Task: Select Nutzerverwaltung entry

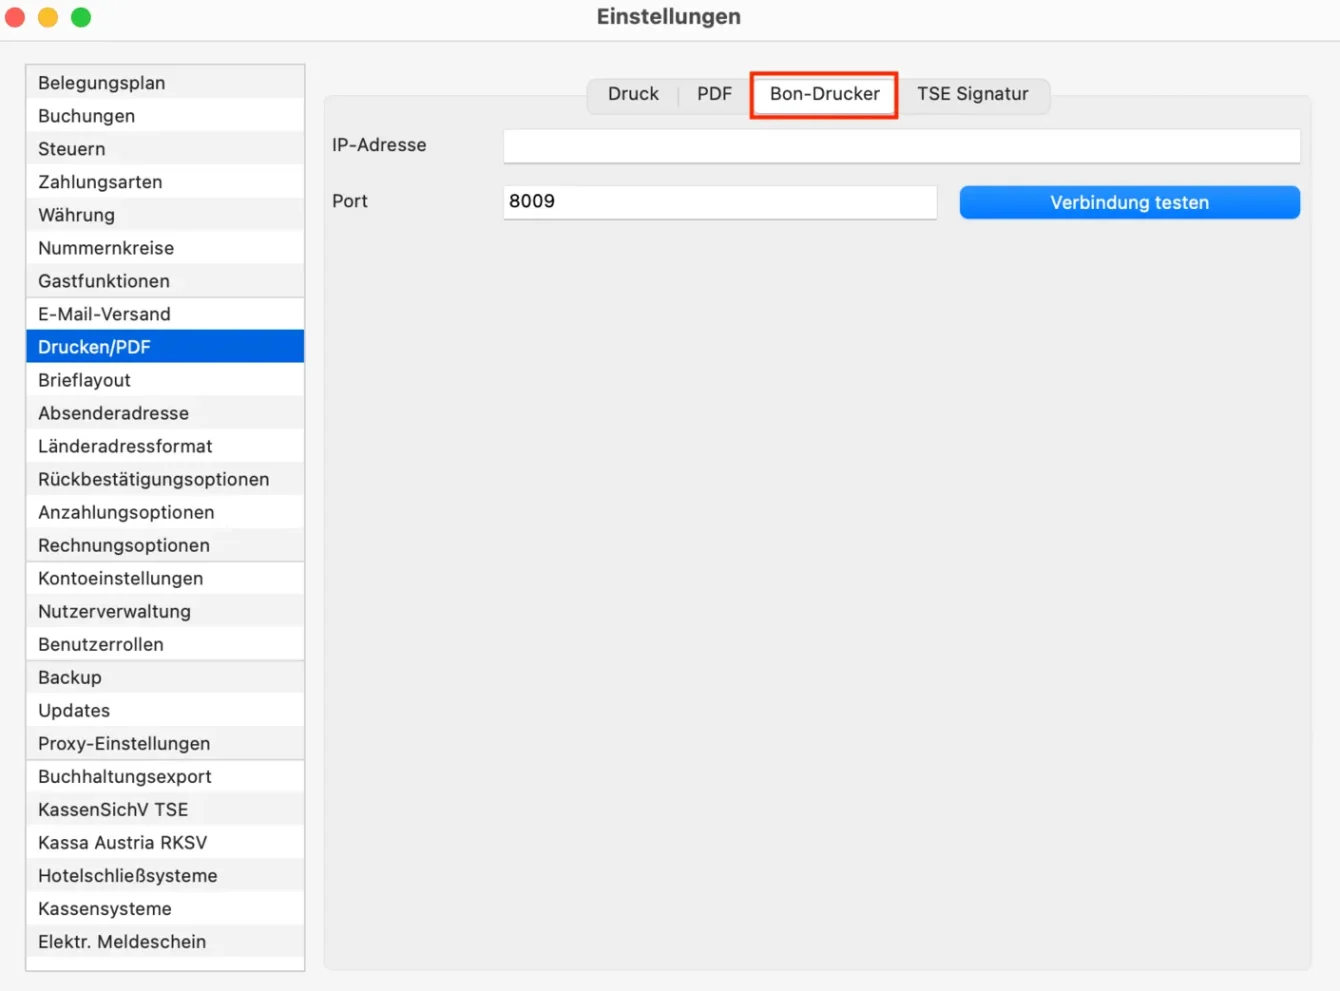Action: (165, 611)
